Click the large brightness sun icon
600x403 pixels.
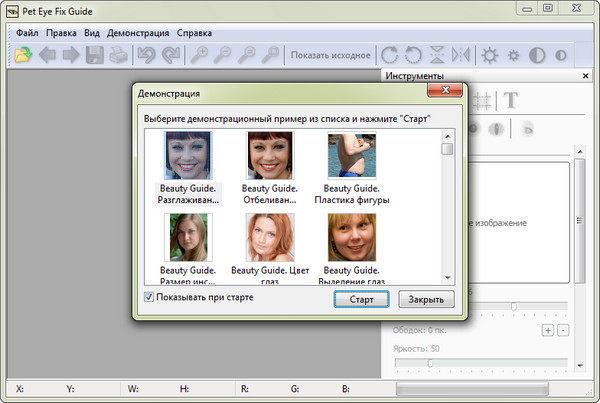pyautogui.click(x=490, y=55)
